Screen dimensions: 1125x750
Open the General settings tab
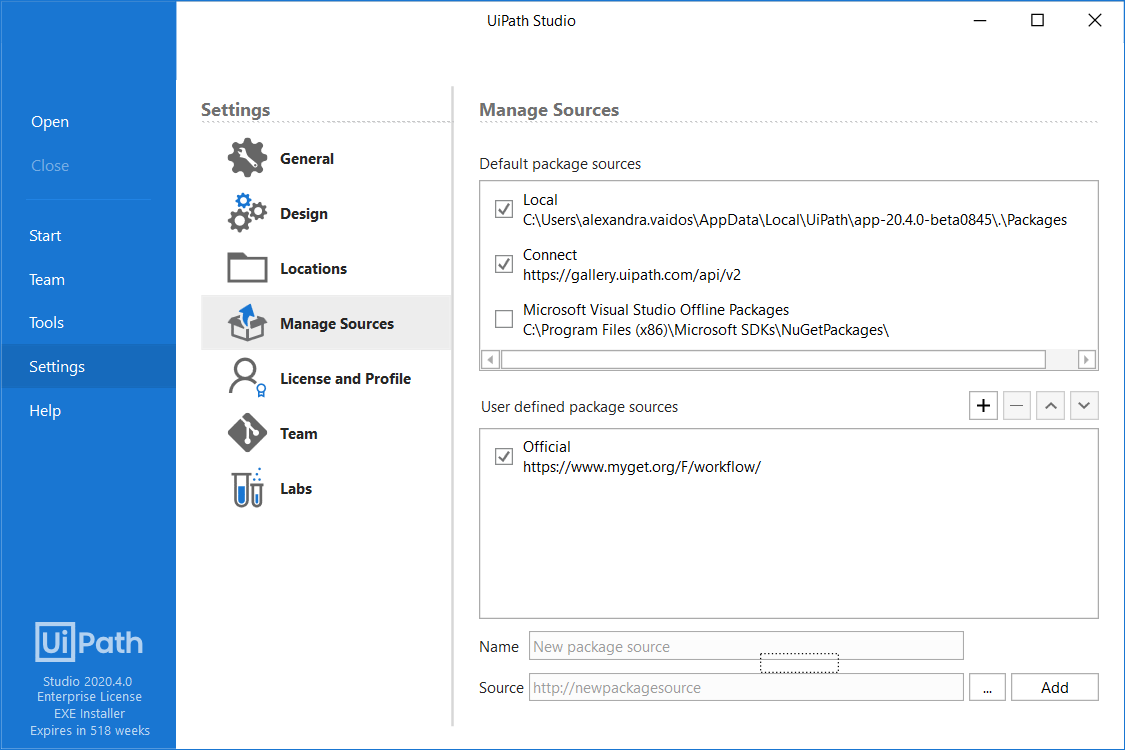[x=326, y=158]
